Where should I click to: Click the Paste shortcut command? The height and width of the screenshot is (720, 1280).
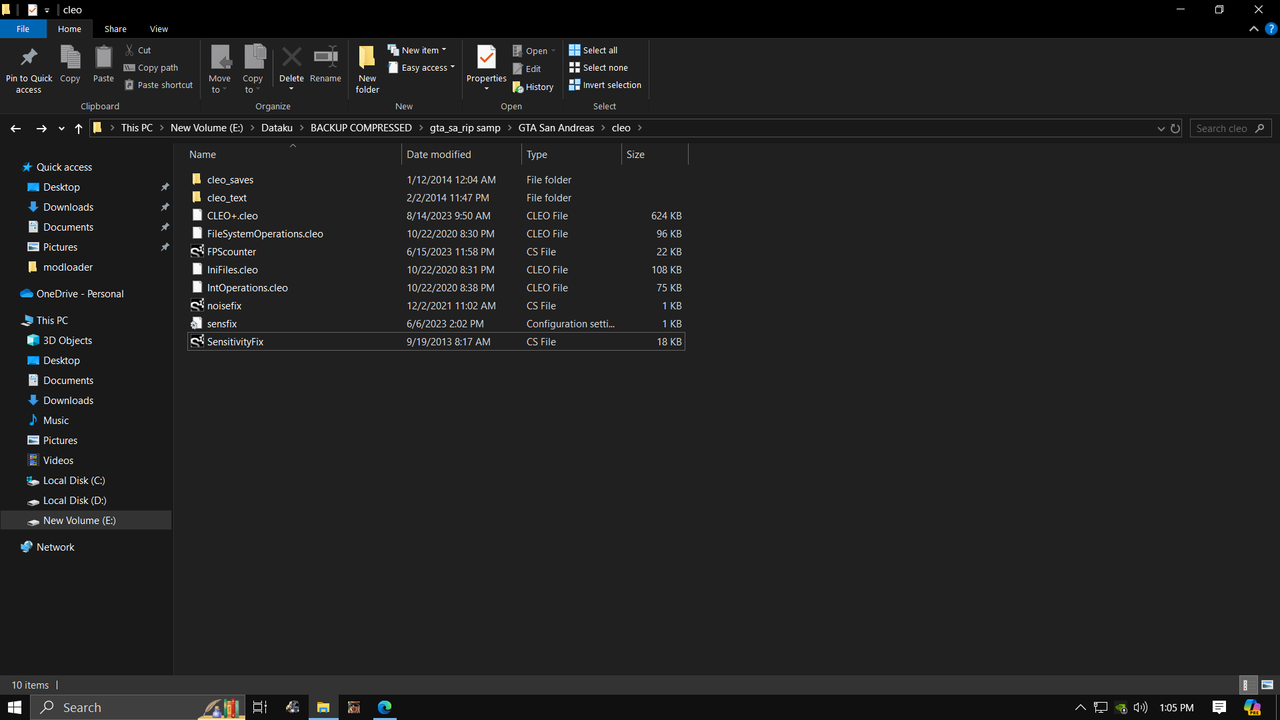point(159,85)
